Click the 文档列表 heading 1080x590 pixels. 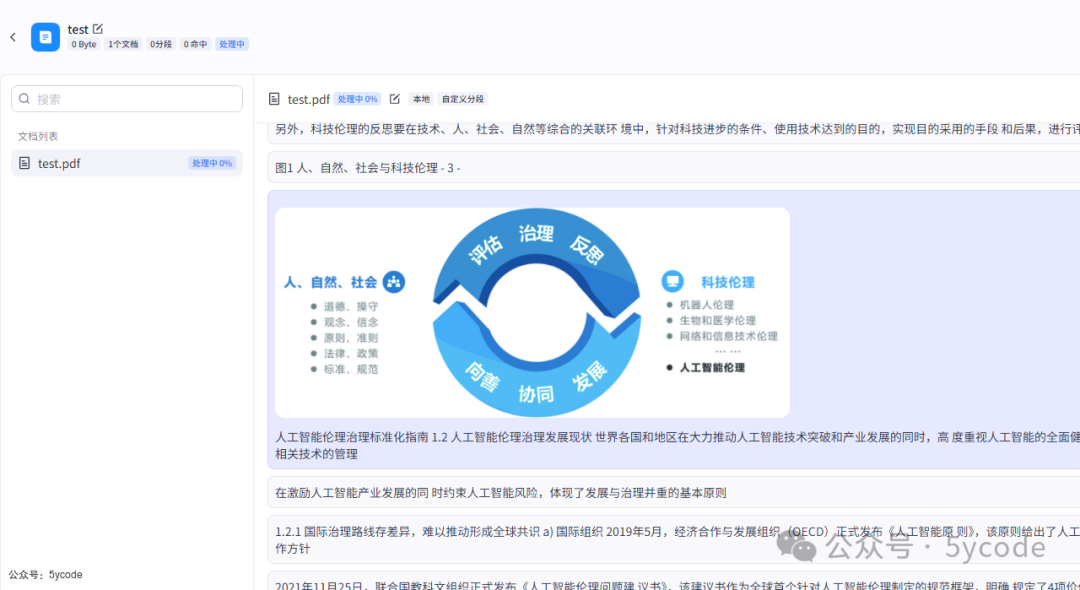coord(38,136)
